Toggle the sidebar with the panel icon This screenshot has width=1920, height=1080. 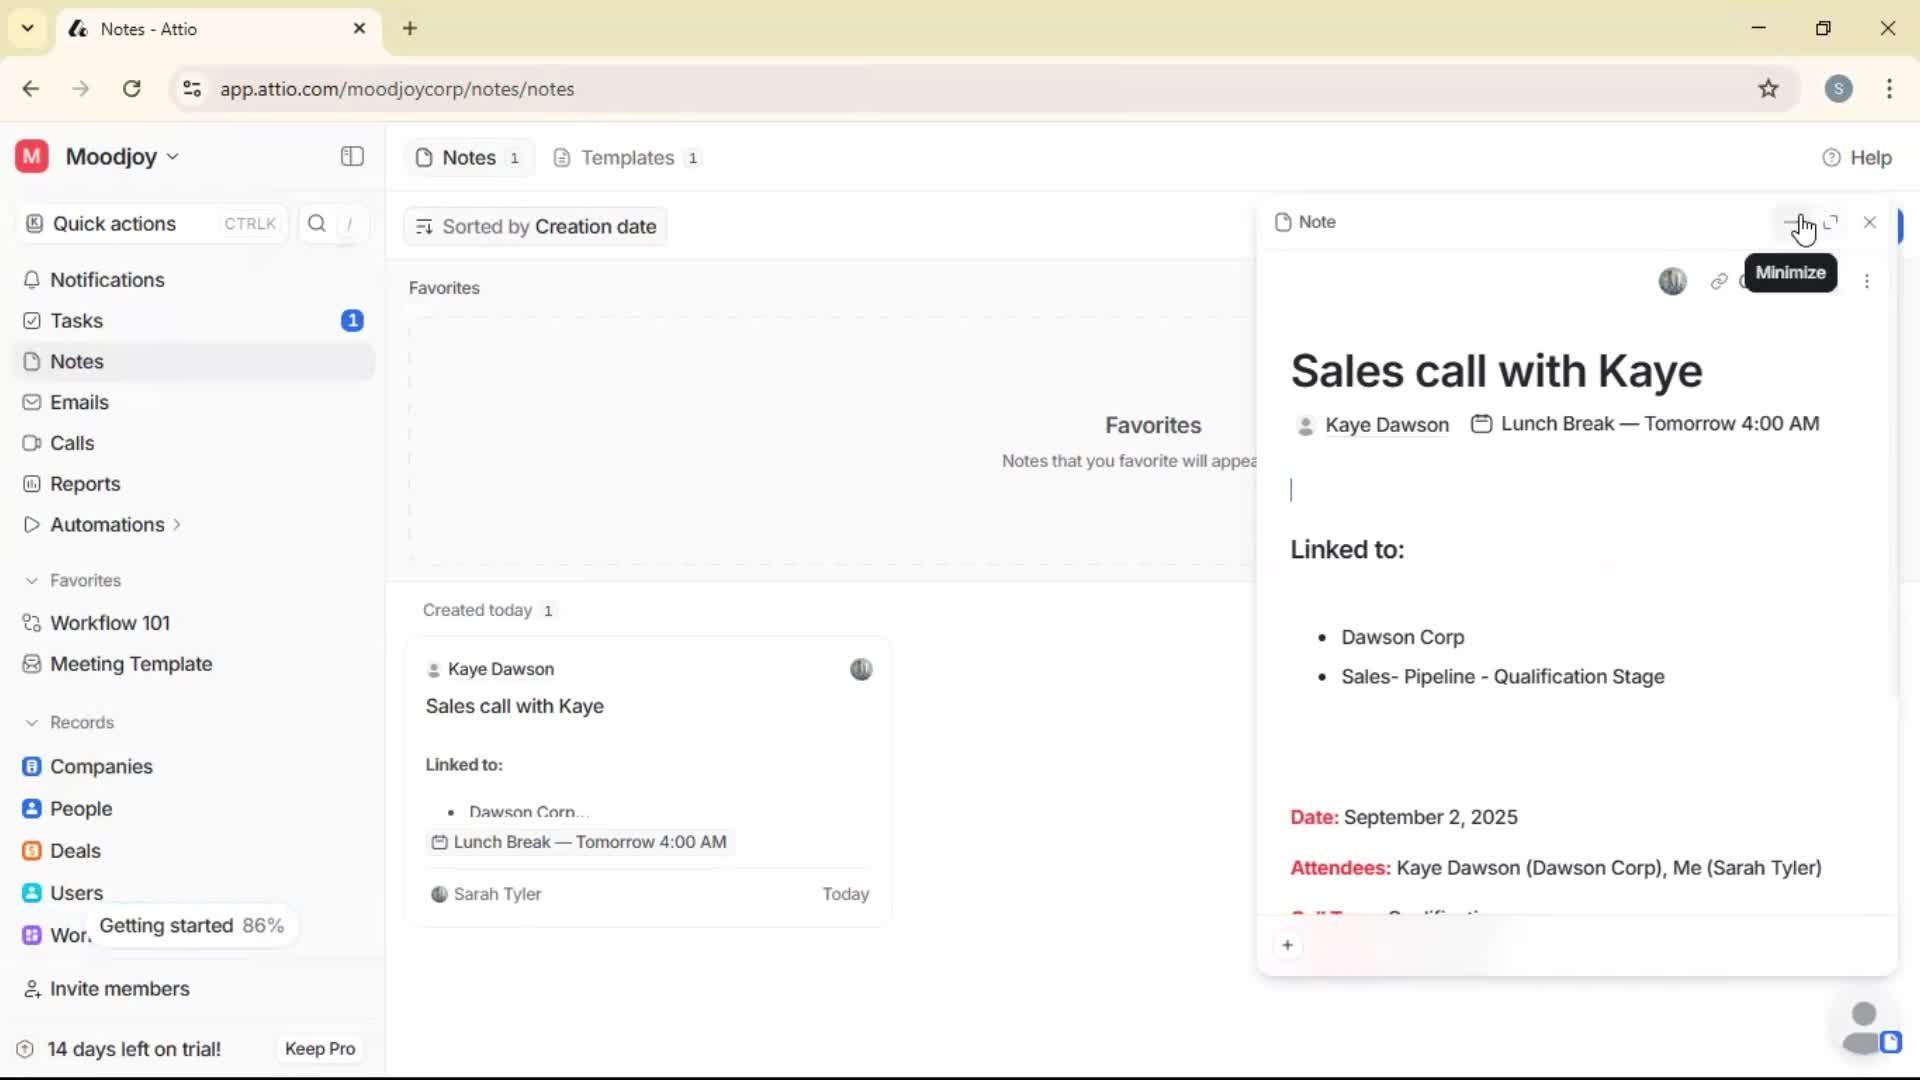[351, 157]
